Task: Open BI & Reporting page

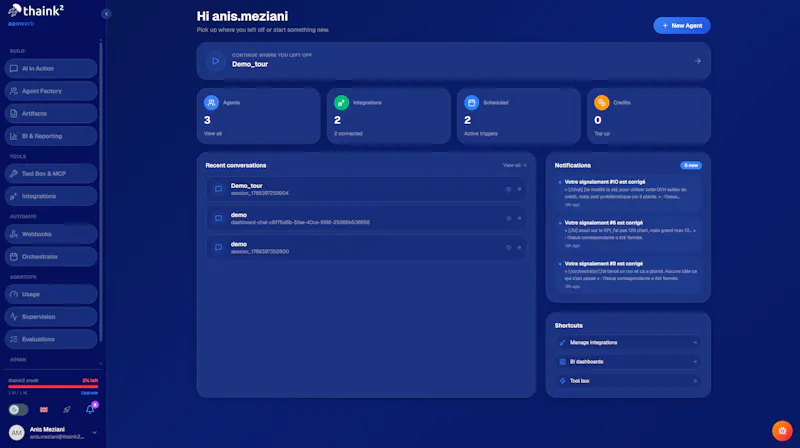Action: [x=51, y=136]
